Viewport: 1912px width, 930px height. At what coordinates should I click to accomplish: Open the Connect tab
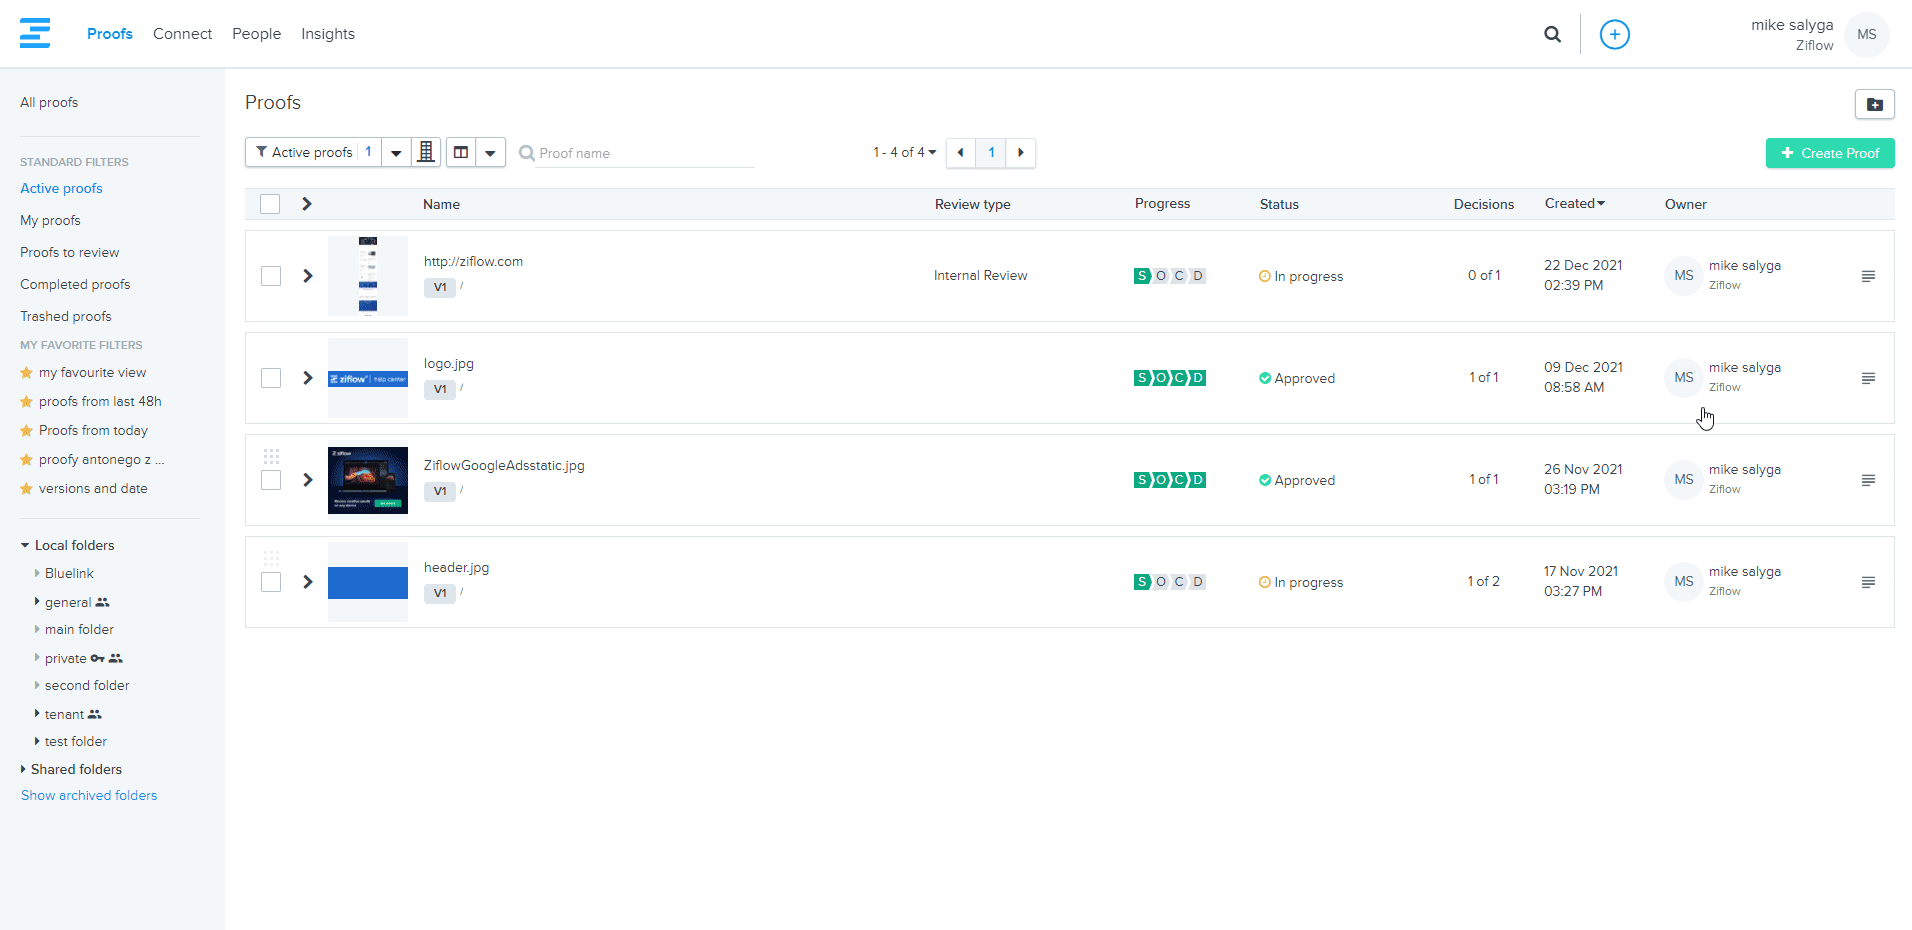182,34
